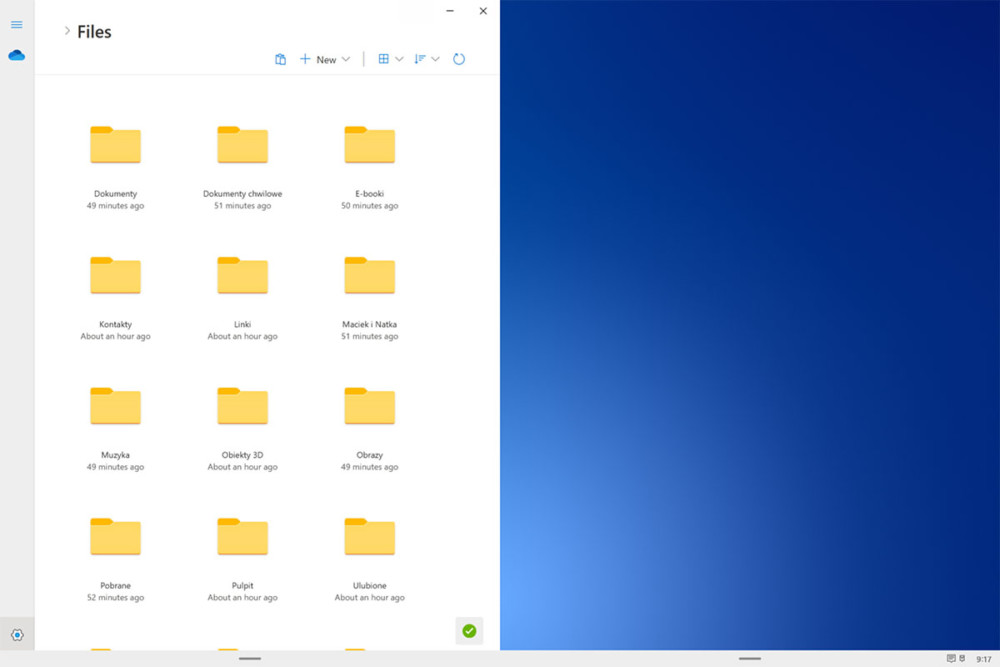Image resolution: width=1000 pixels, height=667 pixels.
Task: Select the OneDrive cloud icon in sidebar
Action: (17, 55)
